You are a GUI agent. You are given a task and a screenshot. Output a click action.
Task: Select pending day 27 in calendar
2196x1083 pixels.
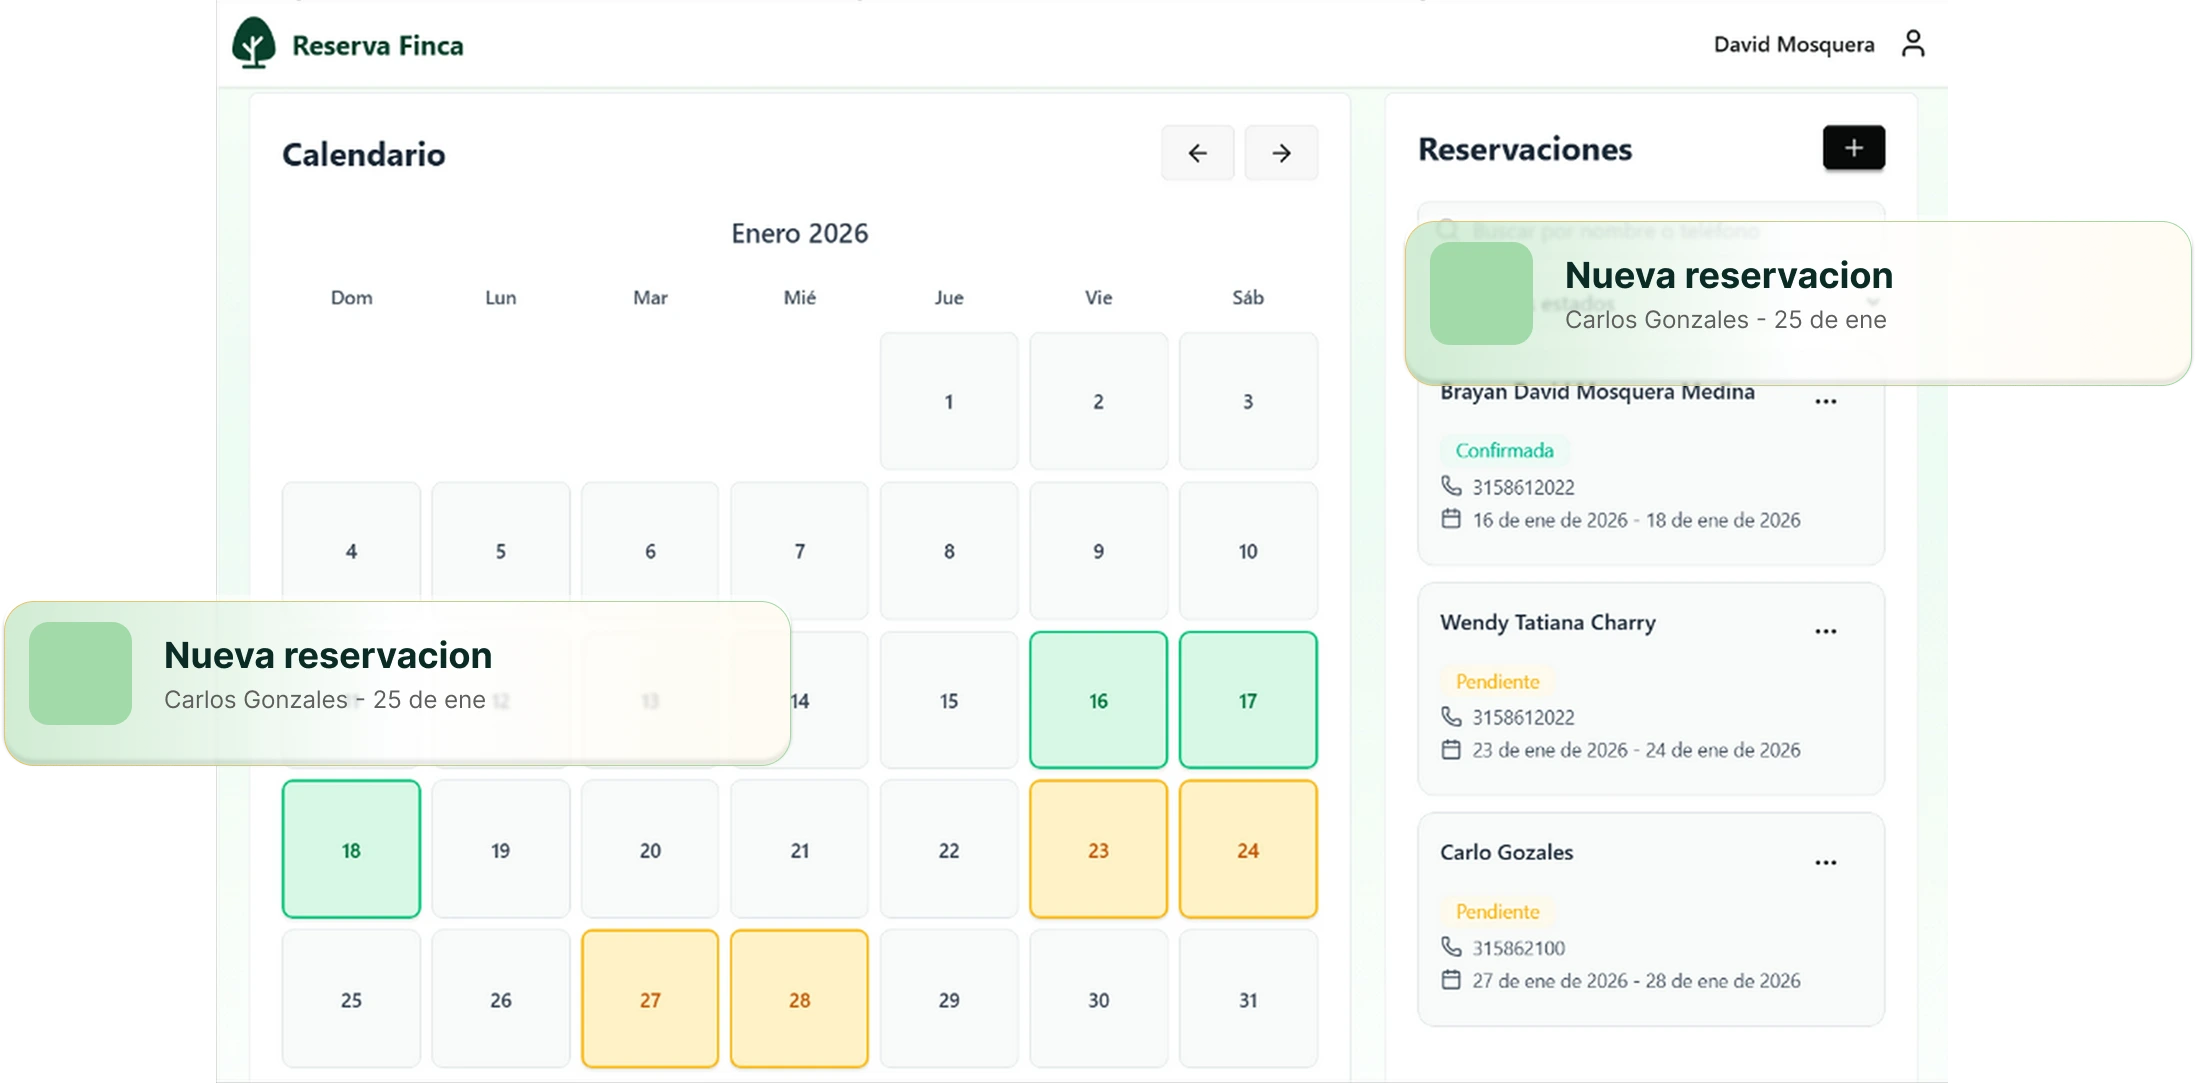[x=650, y=999]
